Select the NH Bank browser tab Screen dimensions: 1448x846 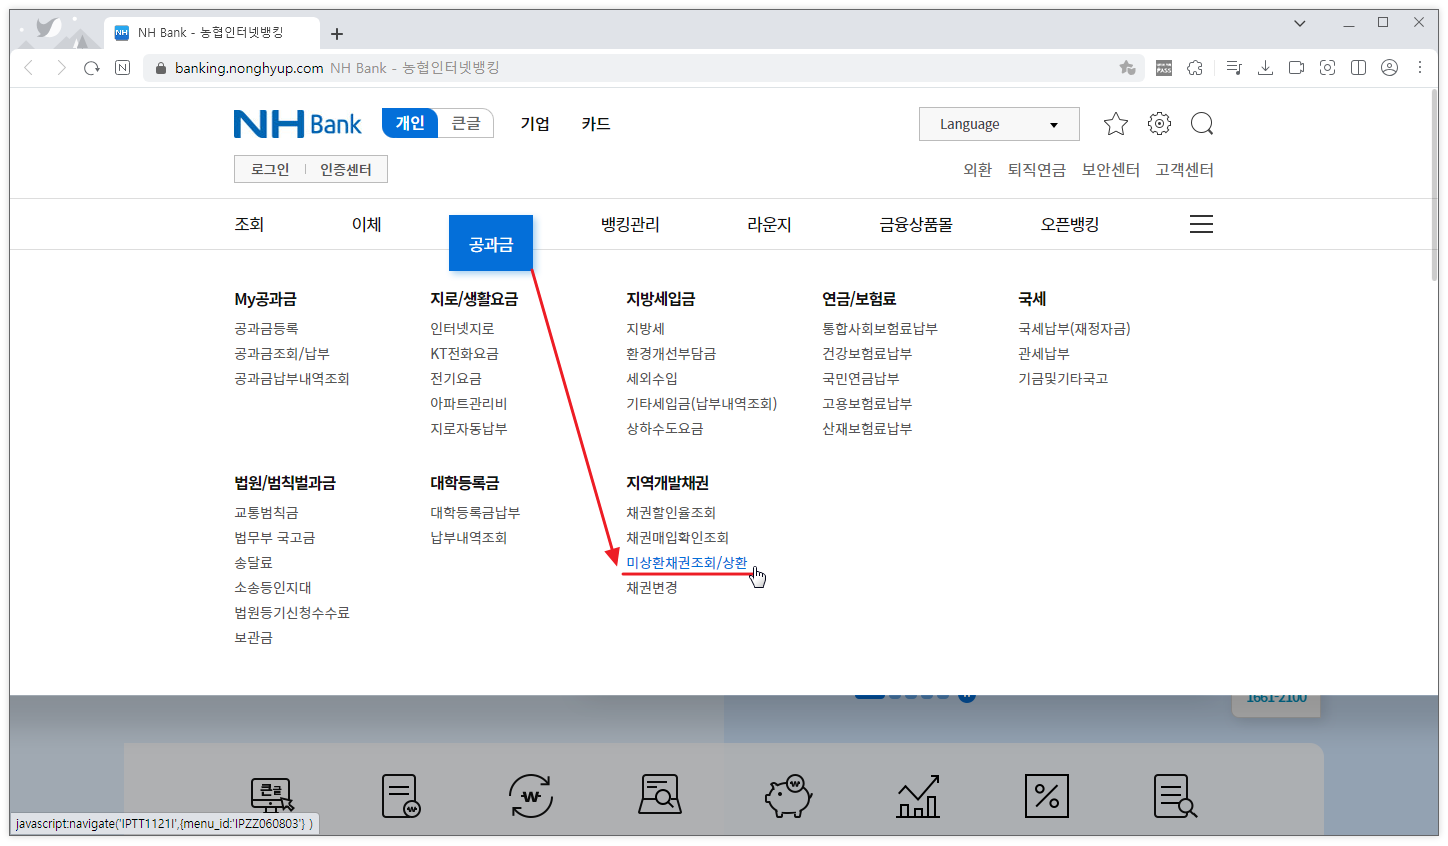pos(211,33)
